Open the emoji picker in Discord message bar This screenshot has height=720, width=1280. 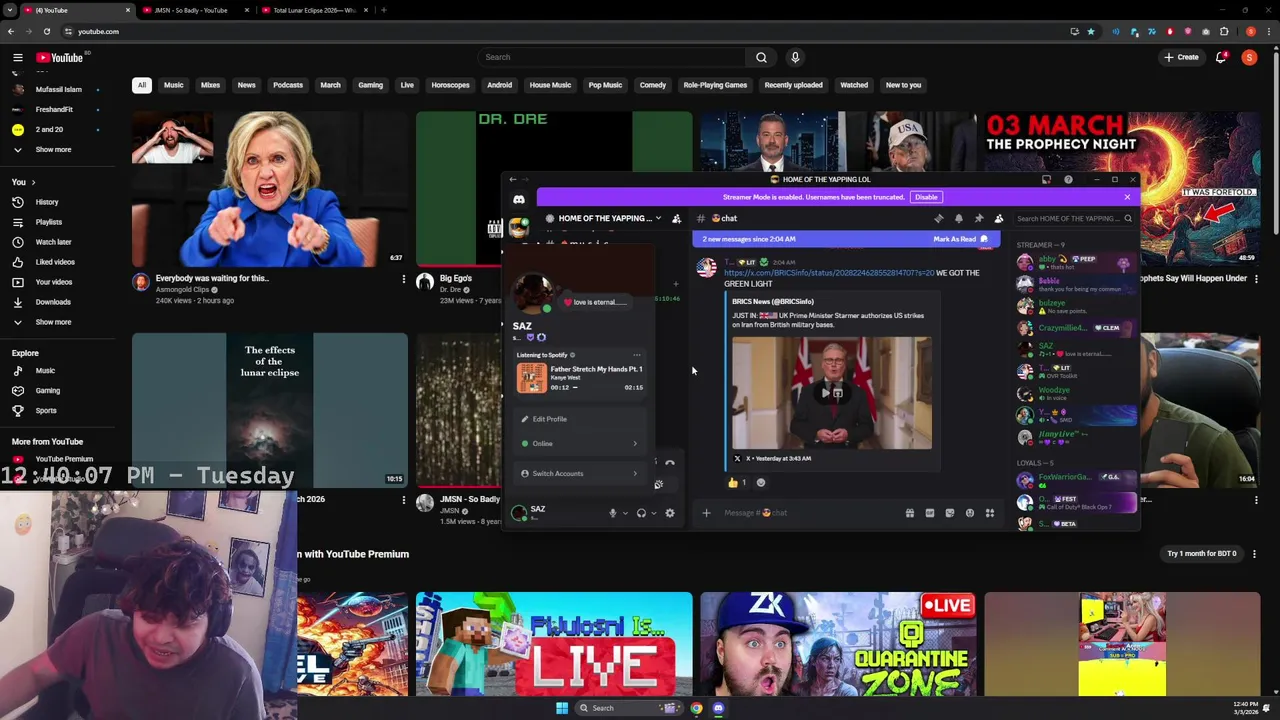970,513
